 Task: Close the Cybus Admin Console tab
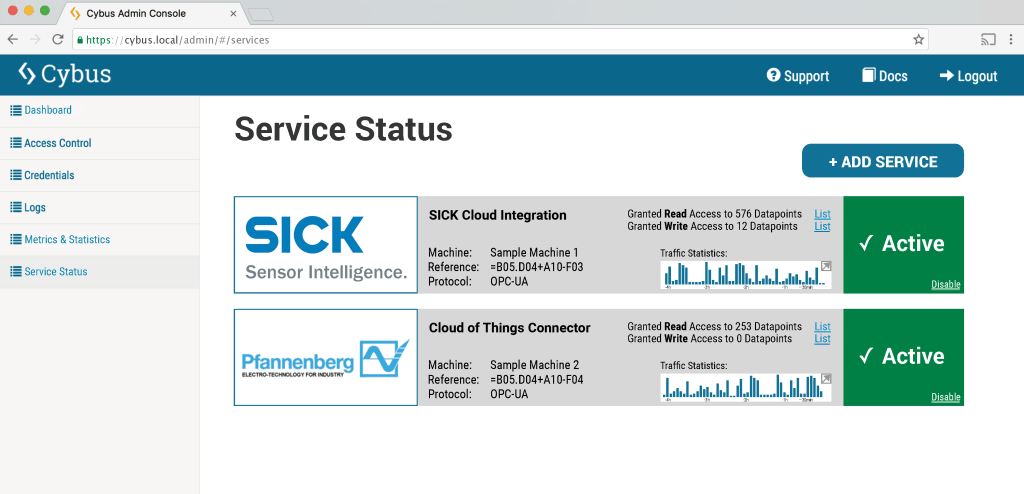pos(233,13)
